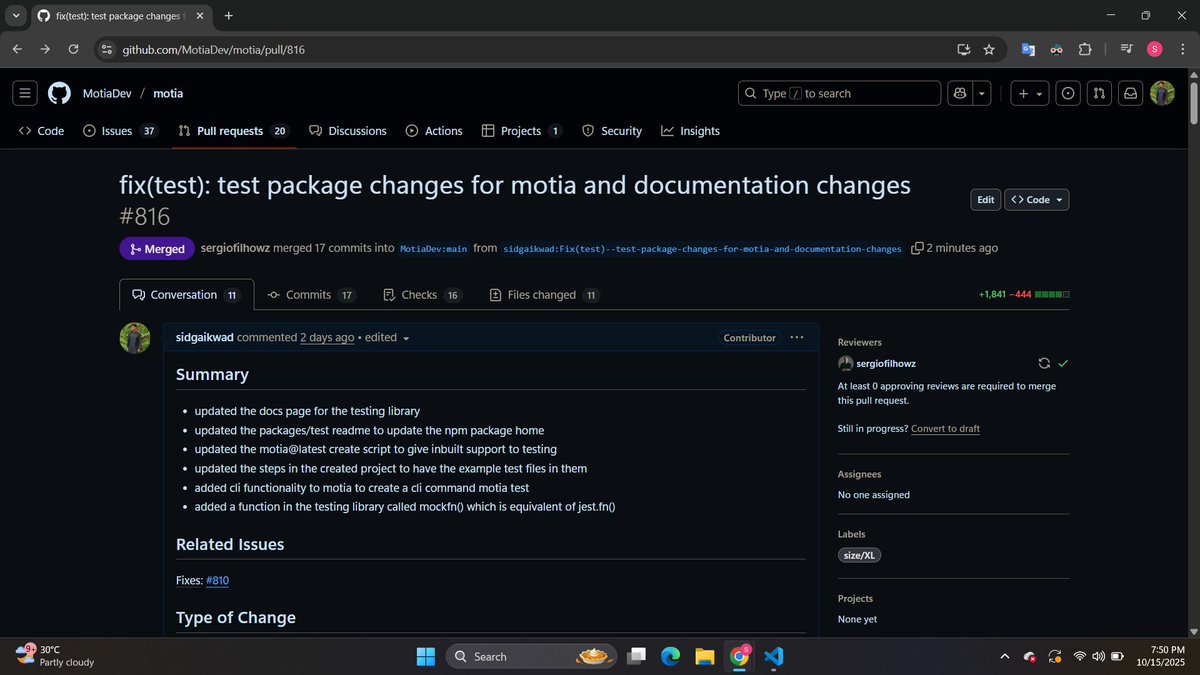This screenshot has width=1200, height=675.
Task: Open the Security tab
Action: 612,131
